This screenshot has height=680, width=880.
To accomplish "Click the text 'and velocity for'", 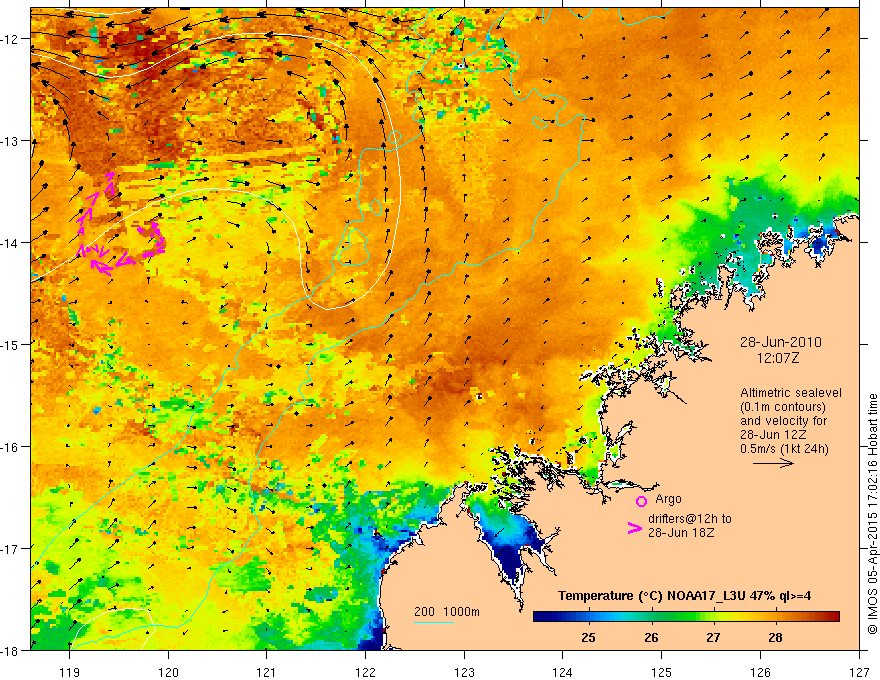I will coord(783,421).
